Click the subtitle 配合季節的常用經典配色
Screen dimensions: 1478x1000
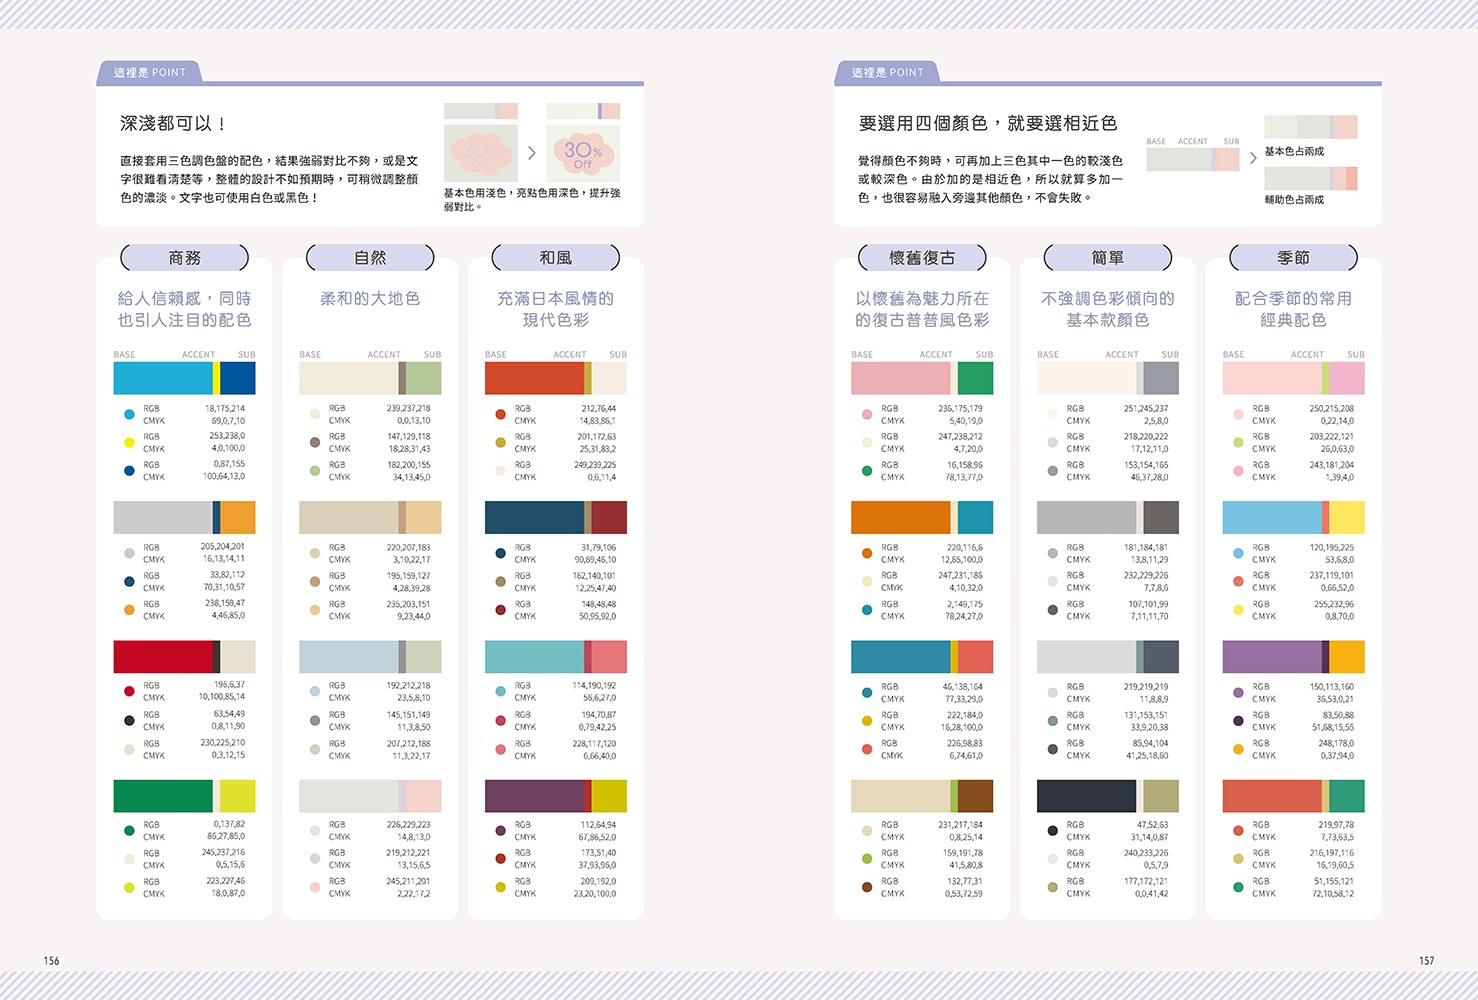pos(1294,309)
